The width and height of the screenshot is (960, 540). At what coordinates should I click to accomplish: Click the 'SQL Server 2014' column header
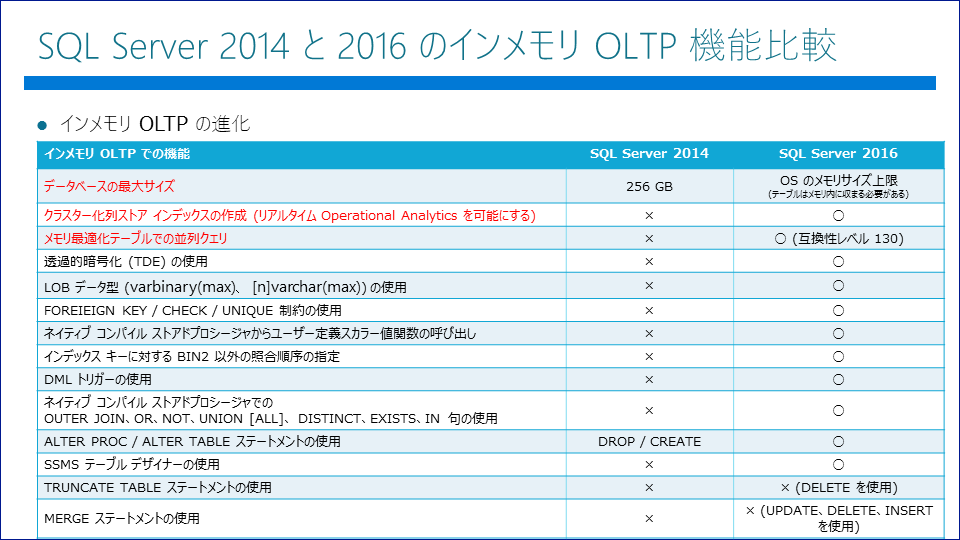(649, 154)
